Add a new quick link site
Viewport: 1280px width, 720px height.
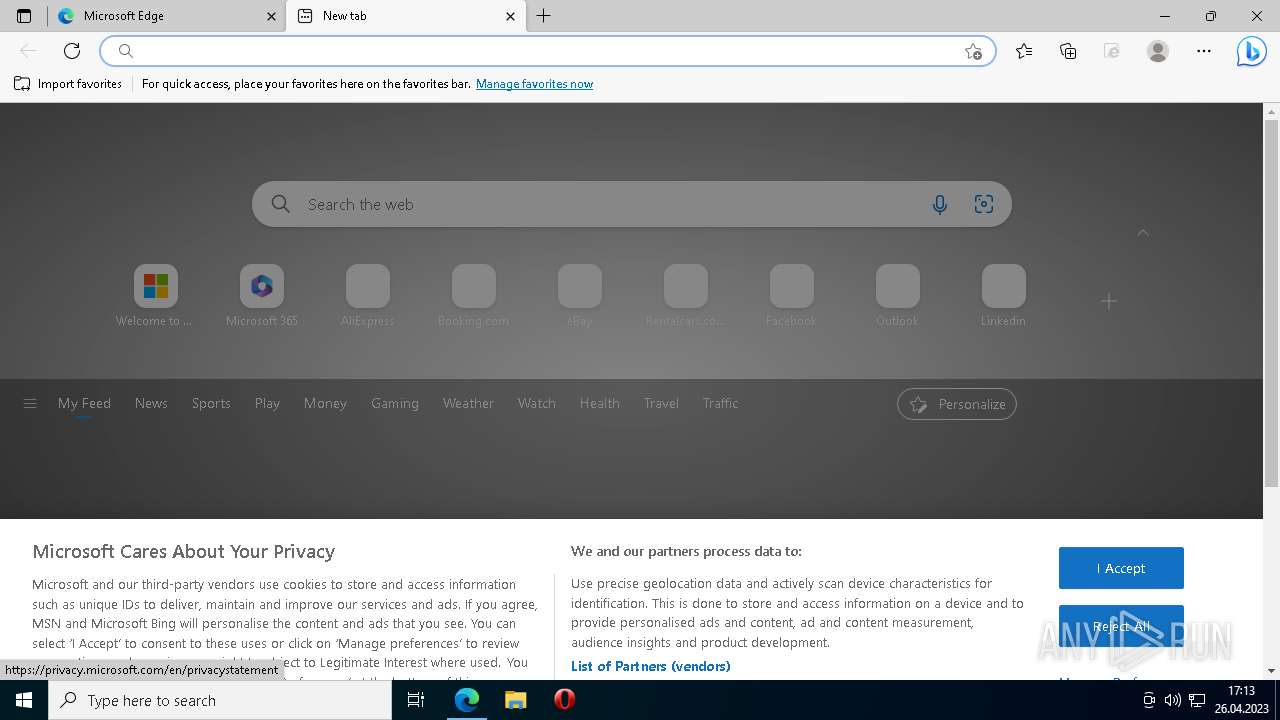coord(1109,301)
